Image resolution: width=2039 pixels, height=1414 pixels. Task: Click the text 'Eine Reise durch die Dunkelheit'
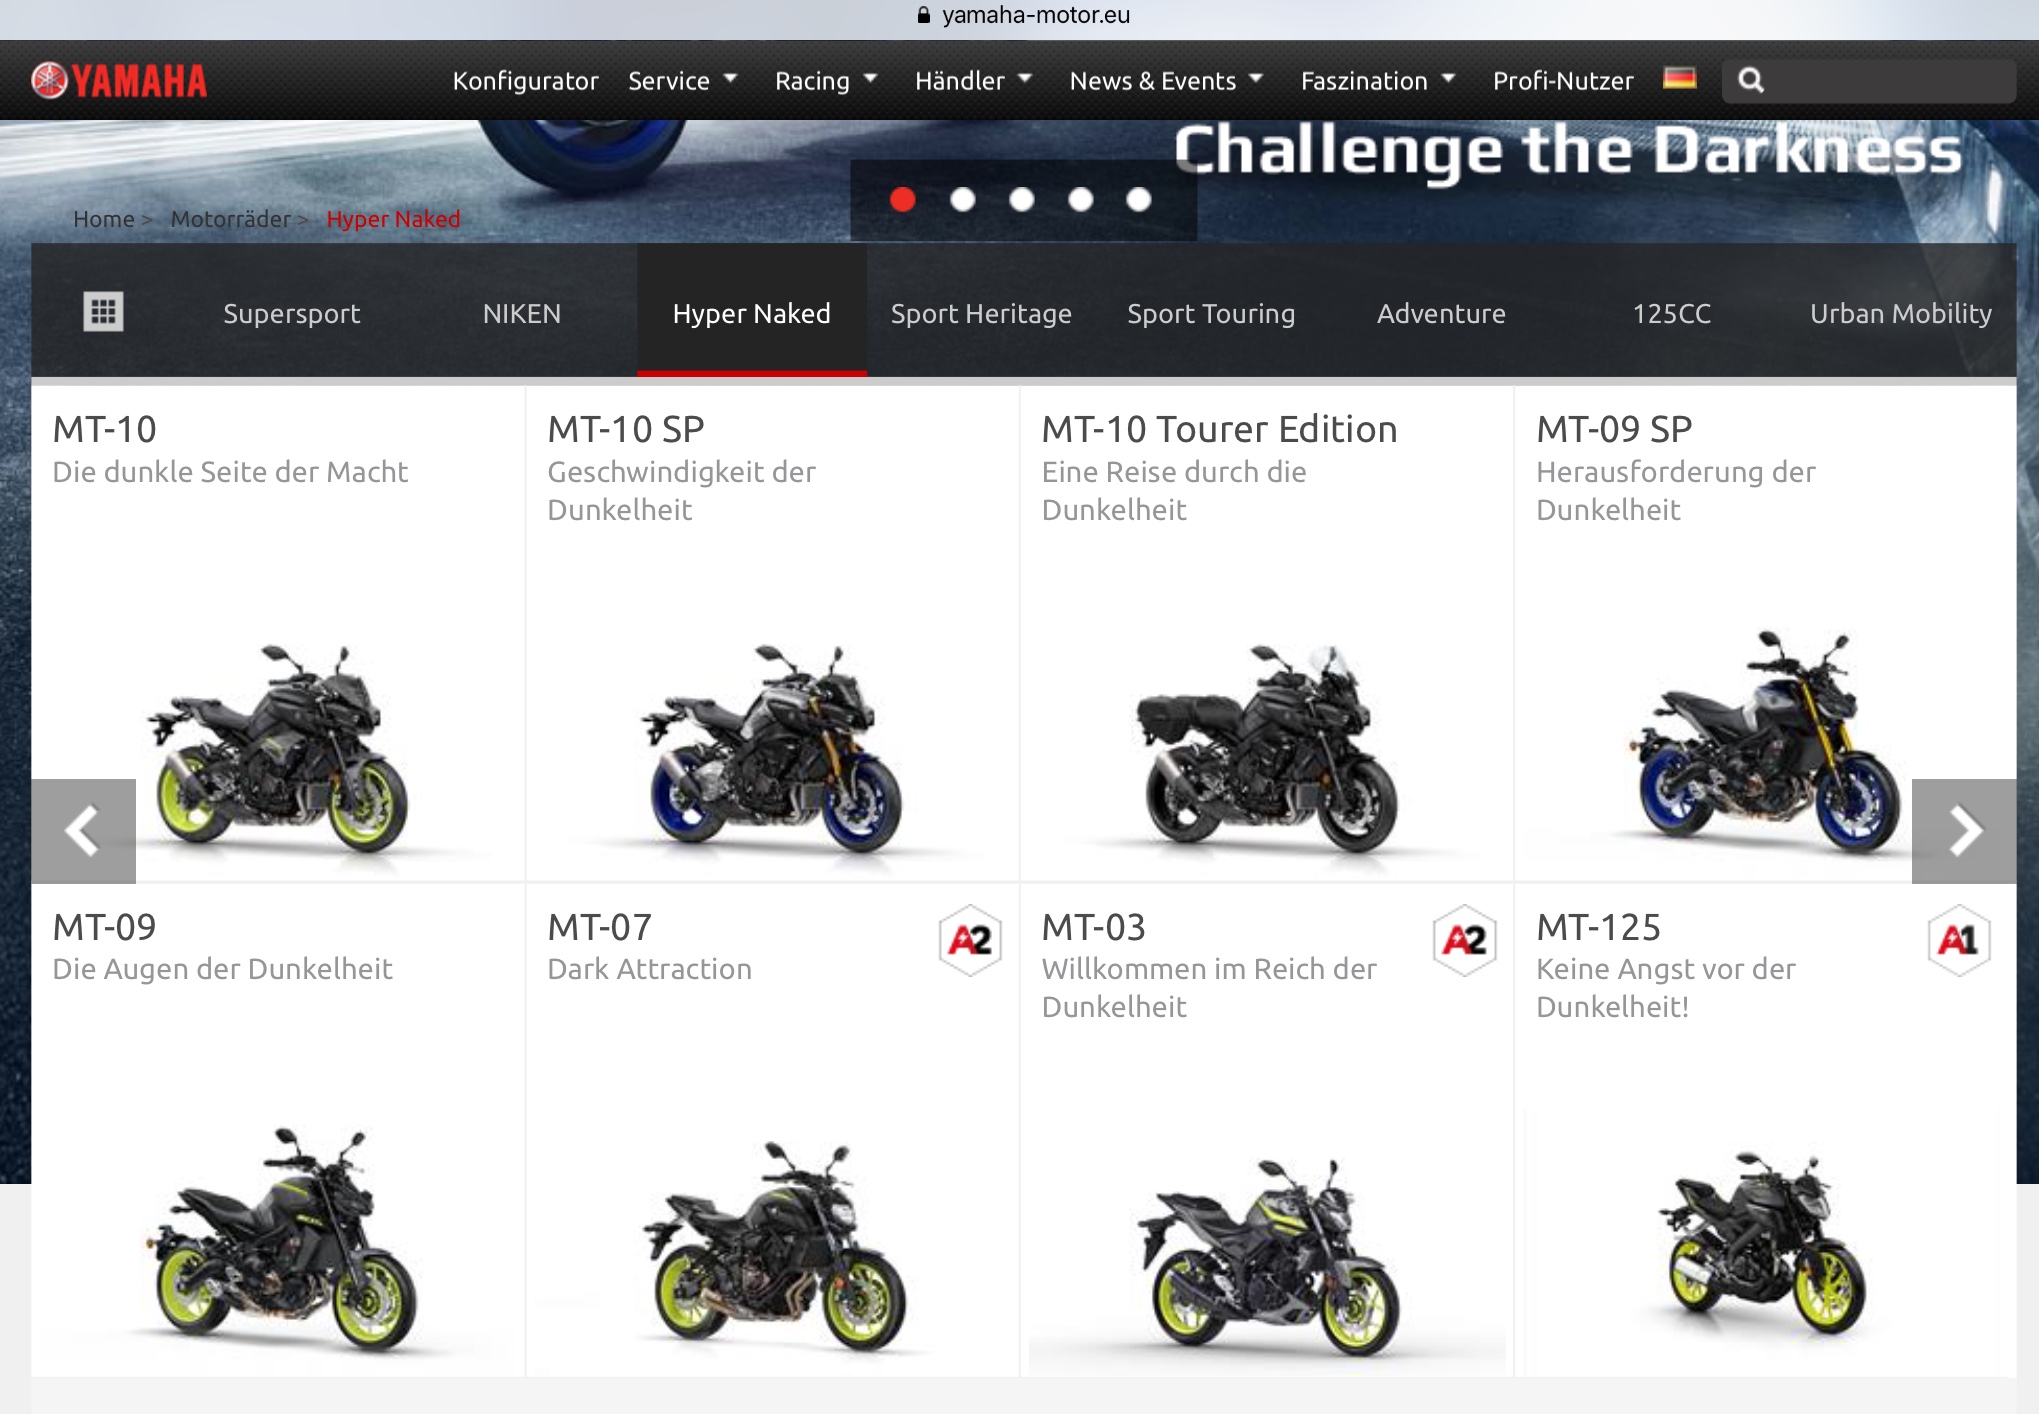(1174, 491)
